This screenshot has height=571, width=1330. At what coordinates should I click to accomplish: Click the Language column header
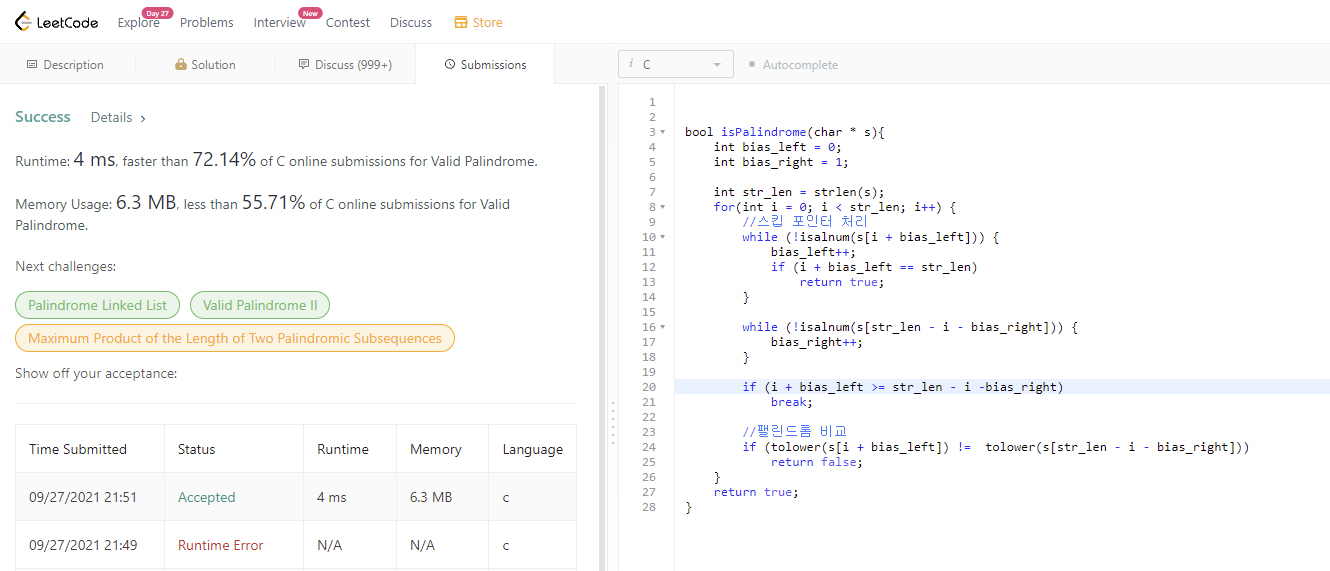click(533, 449)
